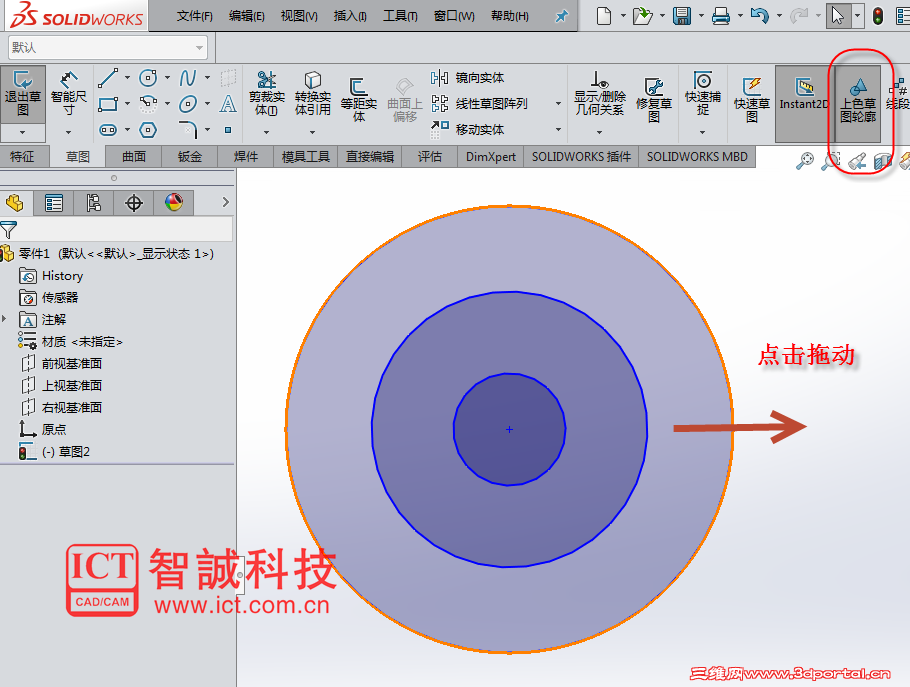Open Linear Sketch Pattern dropdown arrow
Viewport: 910px width, 687px height.
click(558, 104)
